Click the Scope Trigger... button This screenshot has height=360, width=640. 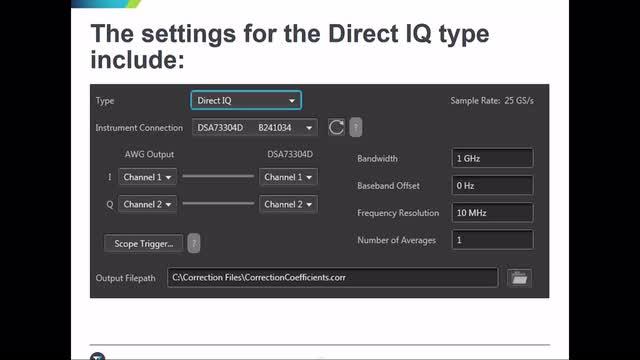tap(144, 244)
